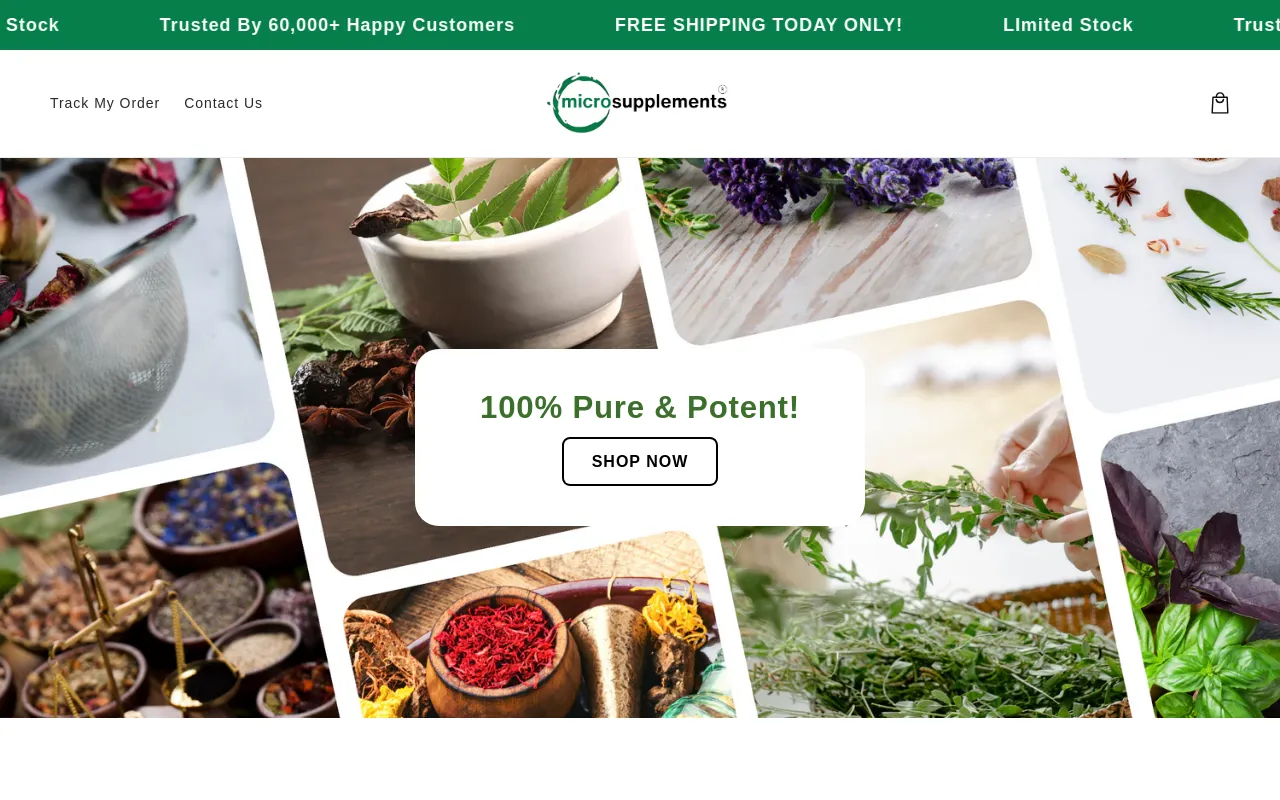Viewport: 1280px width, 800px height.
Task: Click the 100% Pure & Potent heading
Action: (640, 407)
